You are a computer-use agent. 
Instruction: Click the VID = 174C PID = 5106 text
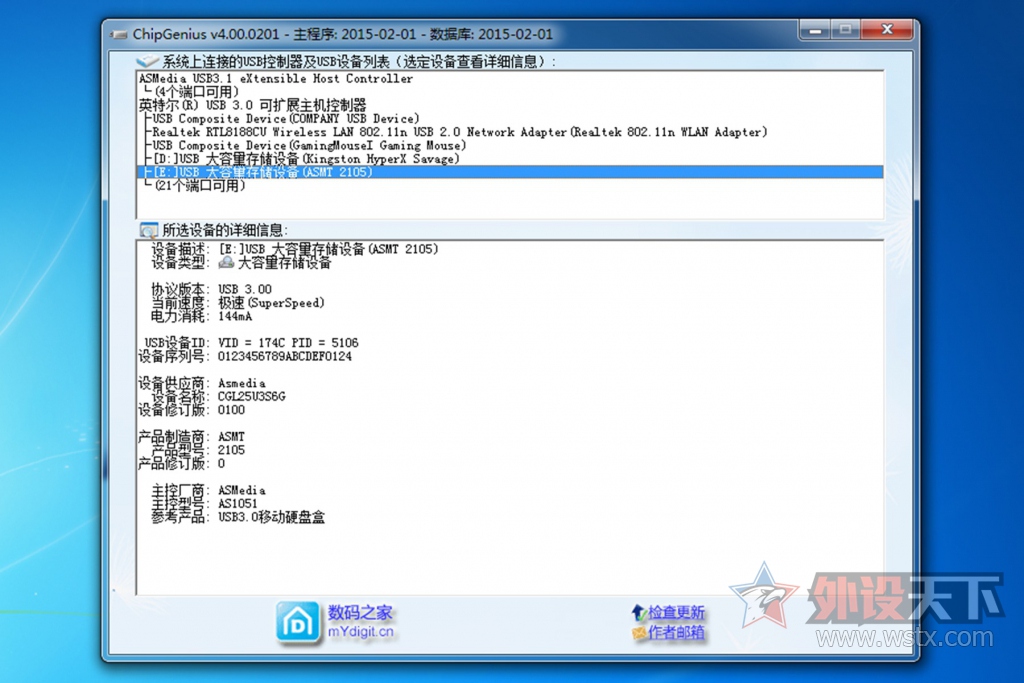click(x=288, y=343)
